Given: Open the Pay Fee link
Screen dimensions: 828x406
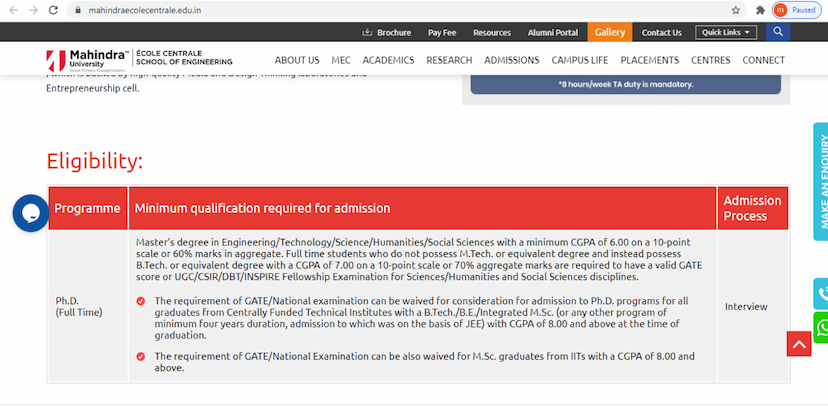Looking at the screenshot, I should tap(442, 32).
